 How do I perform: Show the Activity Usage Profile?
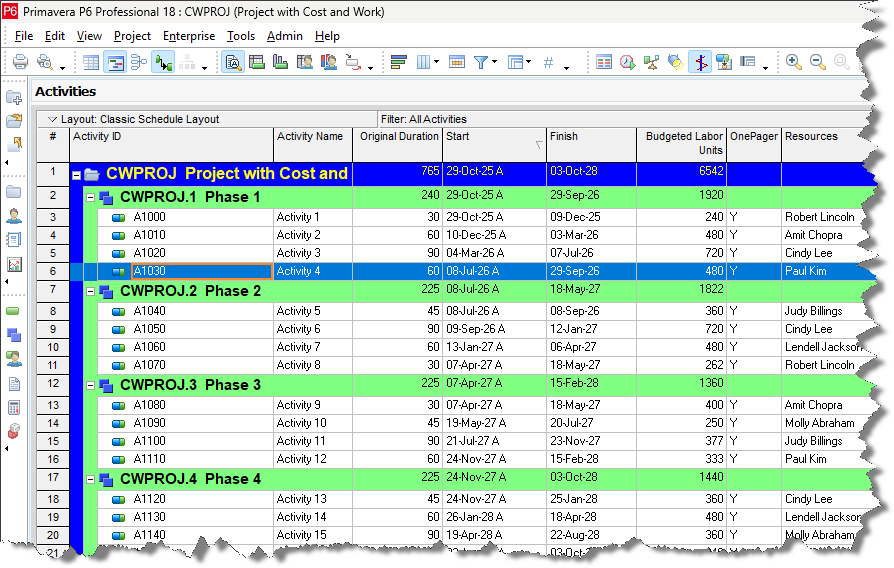281,62
